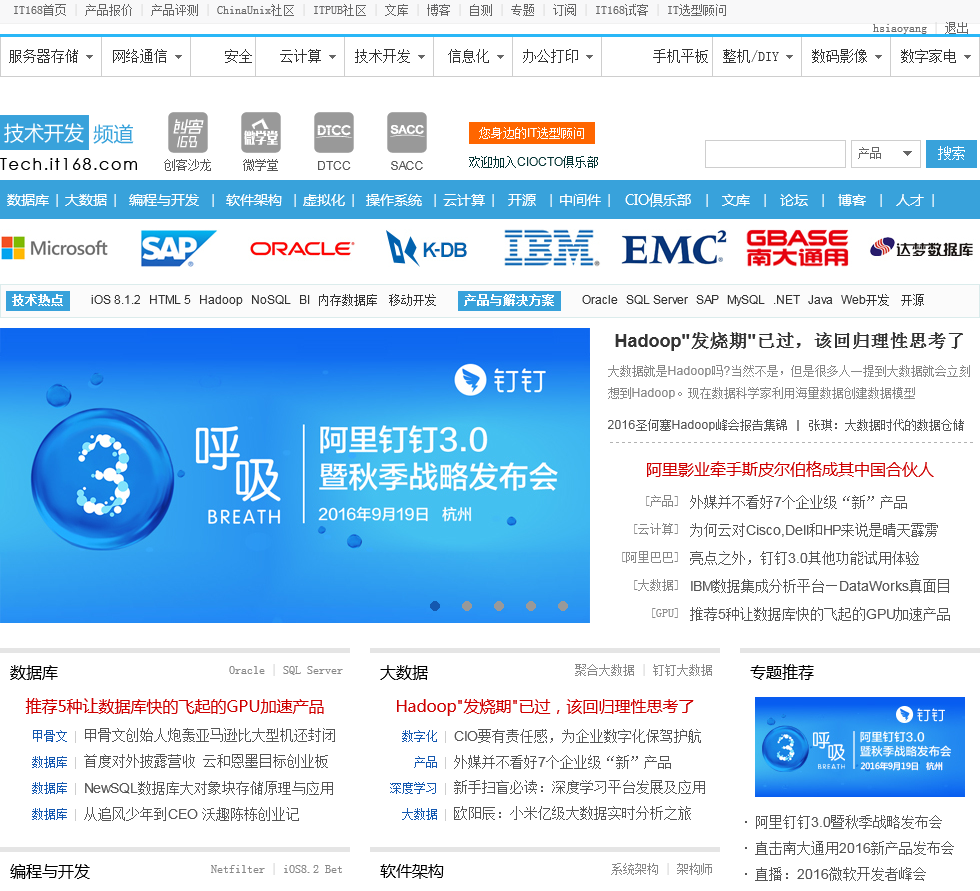The image size is (980, 891).
Task: Click the 搜索 search button
Action: point(951,154)
